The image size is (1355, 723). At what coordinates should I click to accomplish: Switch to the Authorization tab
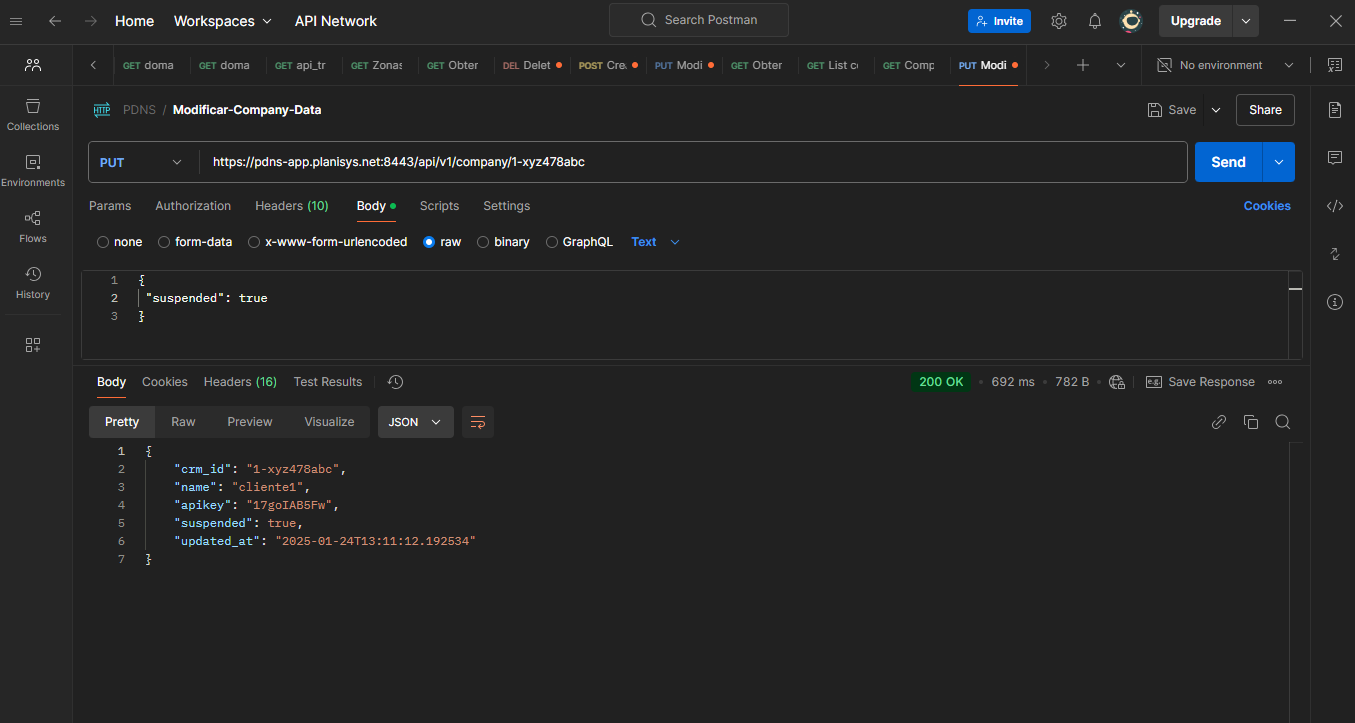[193, 206]
